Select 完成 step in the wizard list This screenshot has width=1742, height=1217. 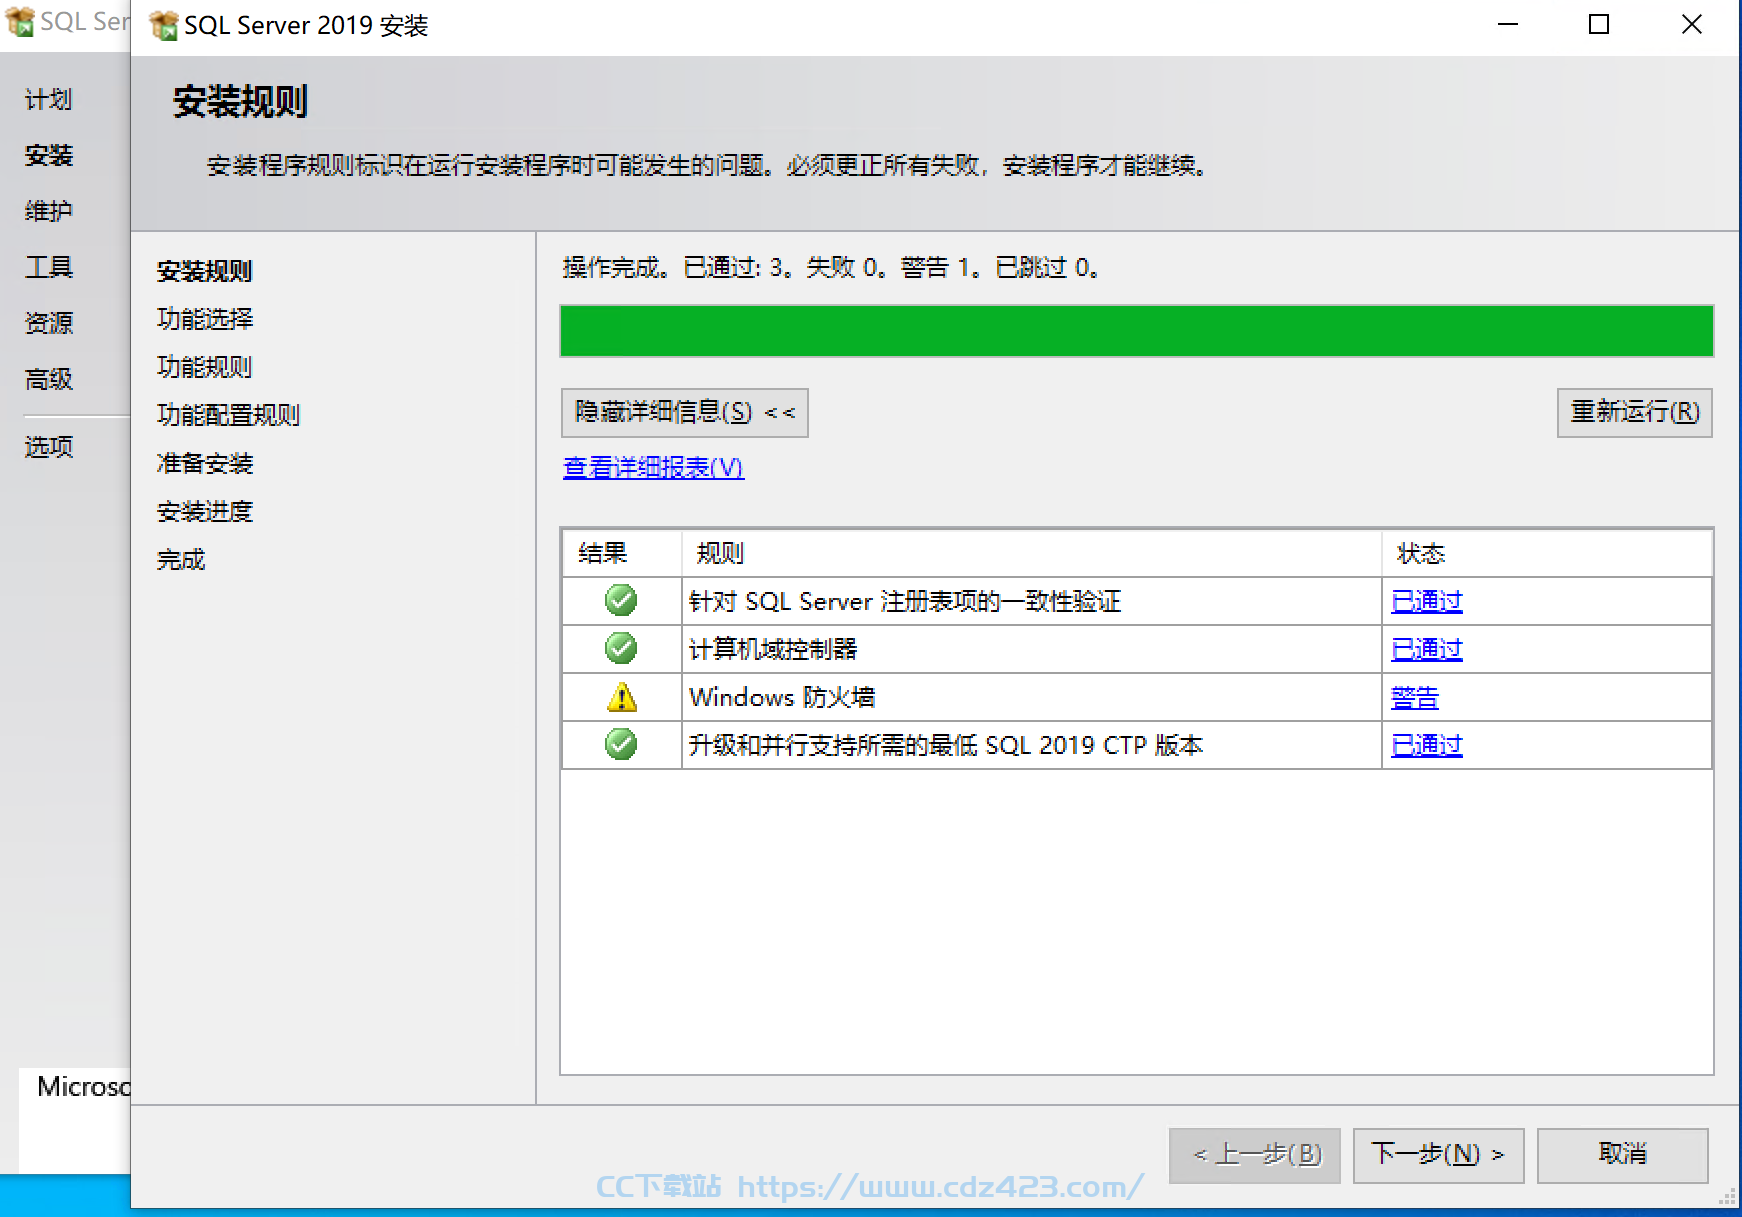(x=181, y=559)
